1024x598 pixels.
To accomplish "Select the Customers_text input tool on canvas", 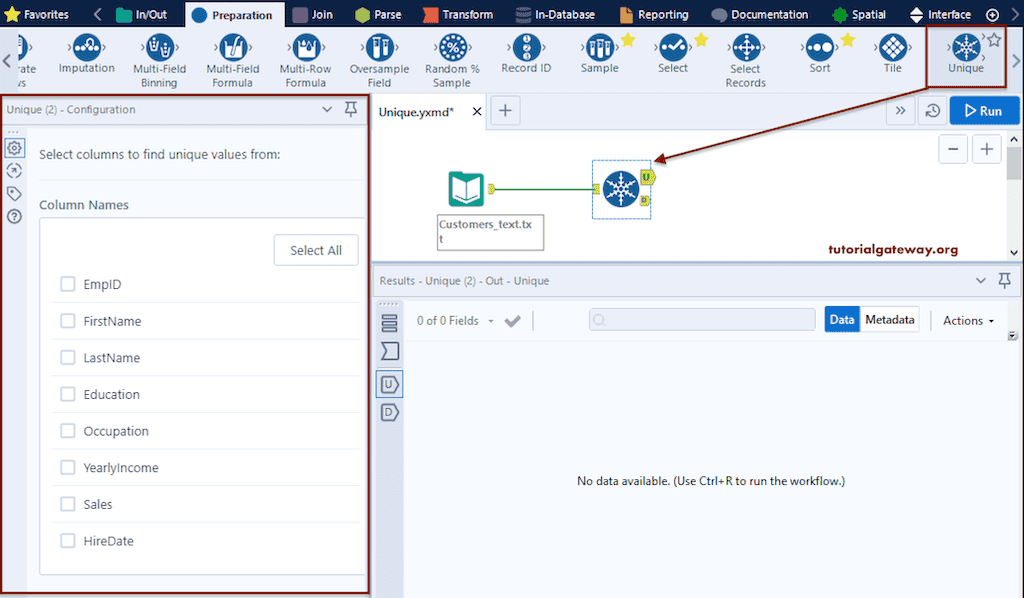I will tap(466, 189).
